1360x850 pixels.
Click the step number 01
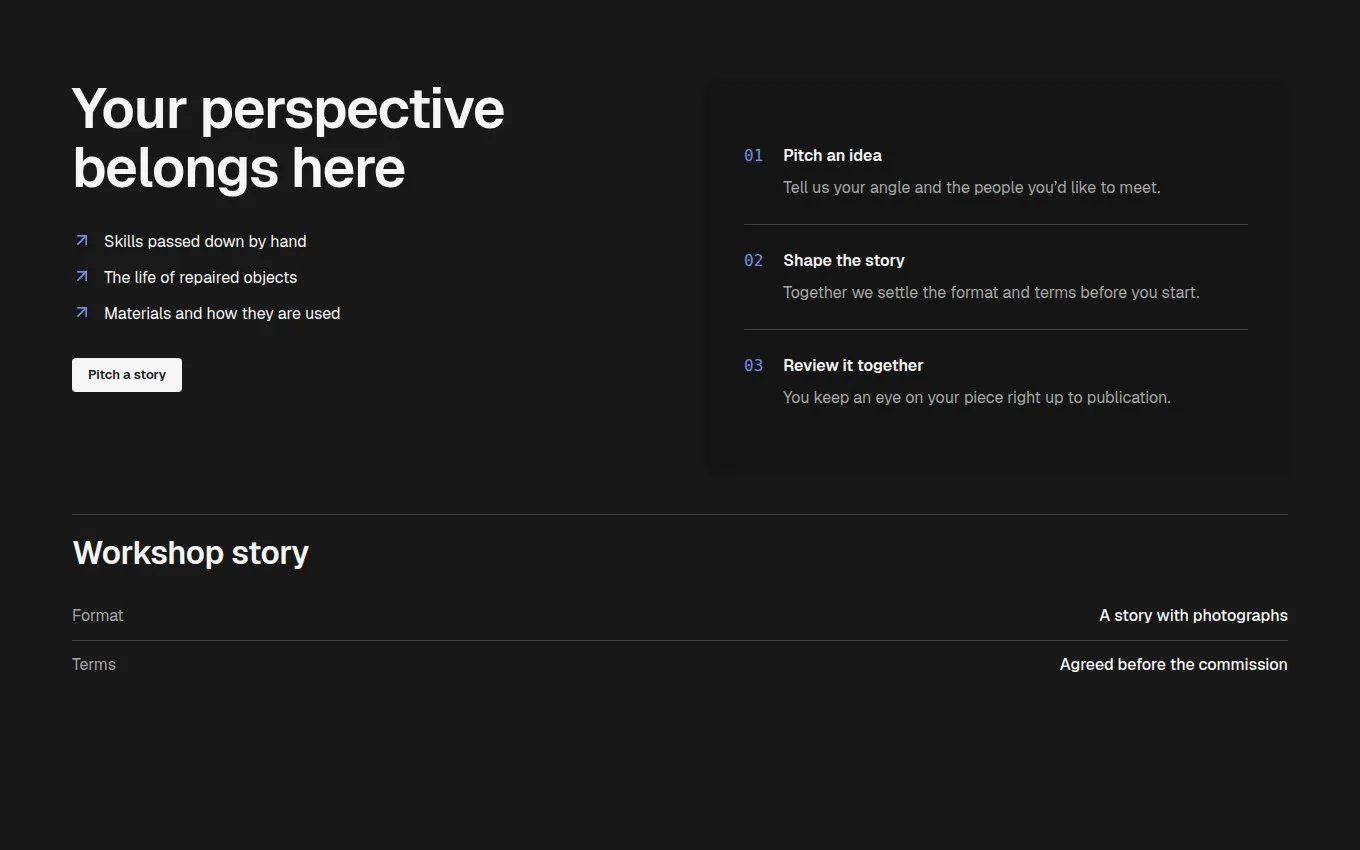point(753,155)
